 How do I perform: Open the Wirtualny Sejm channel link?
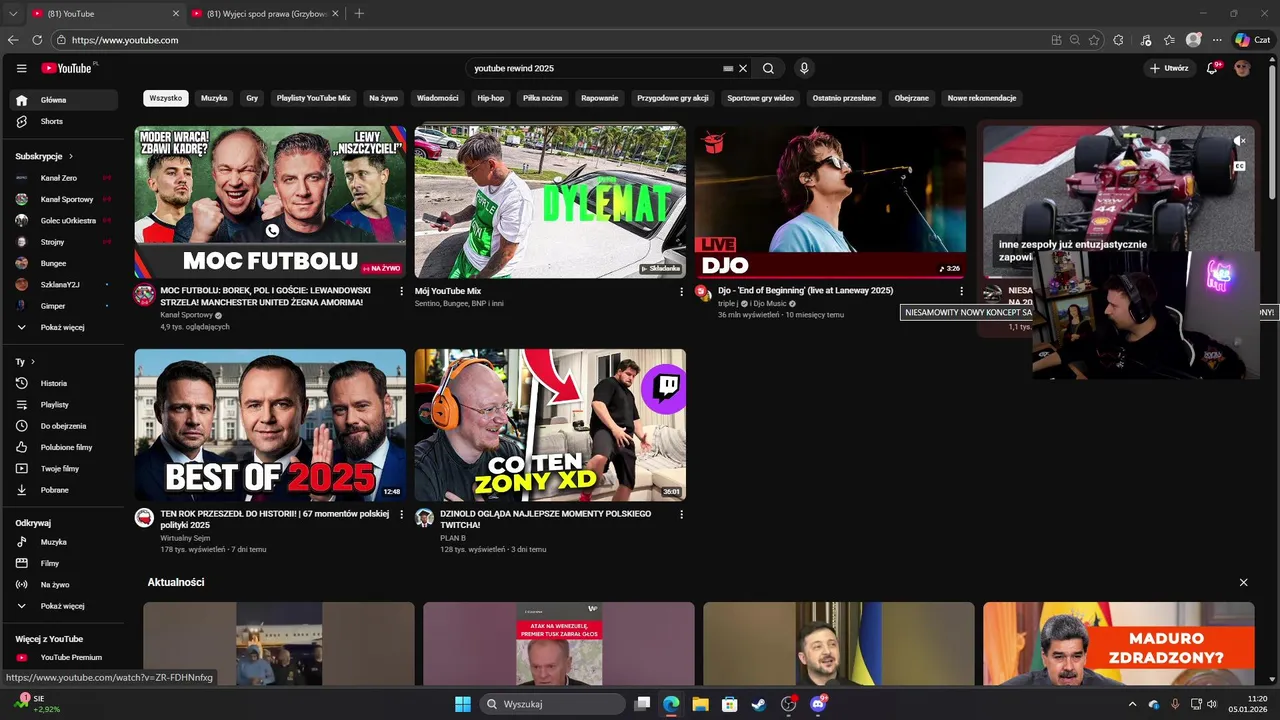pos(185,538)
